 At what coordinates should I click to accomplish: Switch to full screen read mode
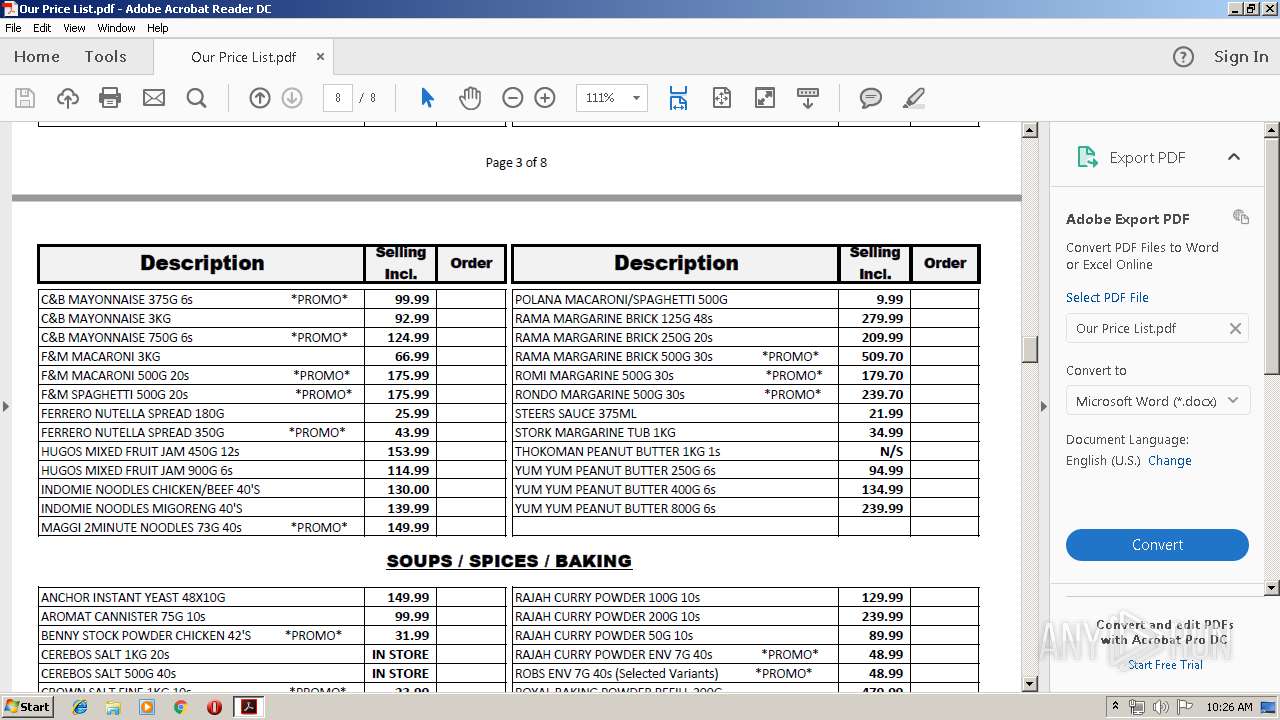point(765,98)
